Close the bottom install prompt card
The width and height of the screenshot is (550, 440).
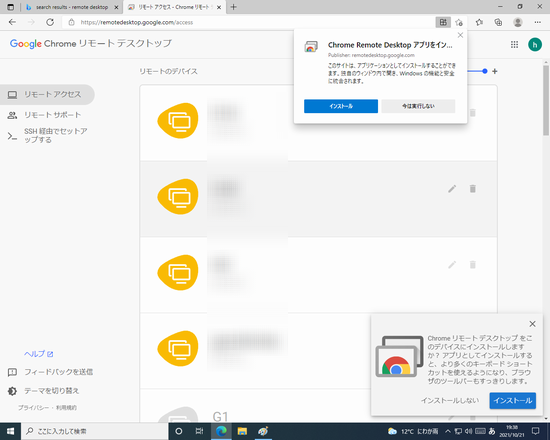coord(532,324)
